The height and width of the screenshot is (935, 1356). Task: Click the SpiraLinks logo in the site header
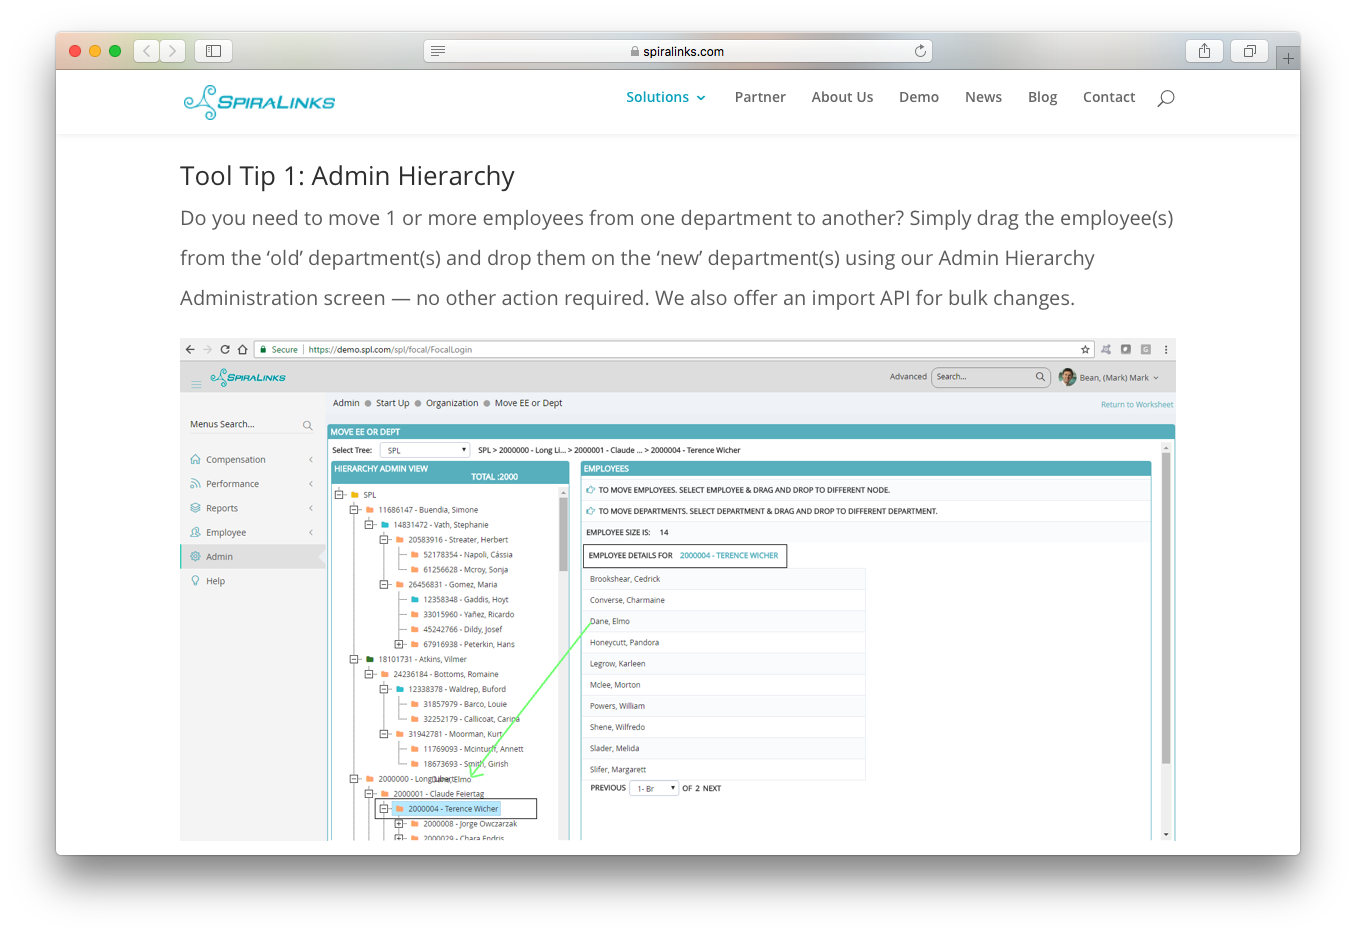[x=259, y=102]
